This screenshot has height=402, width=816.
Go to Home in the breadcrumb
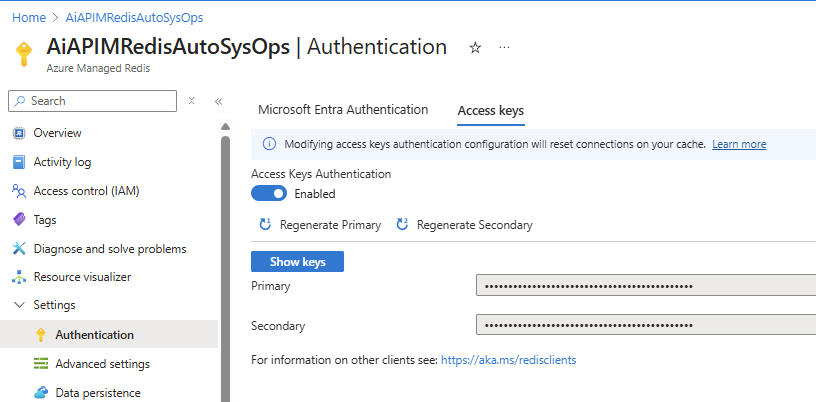pos(29,18)
